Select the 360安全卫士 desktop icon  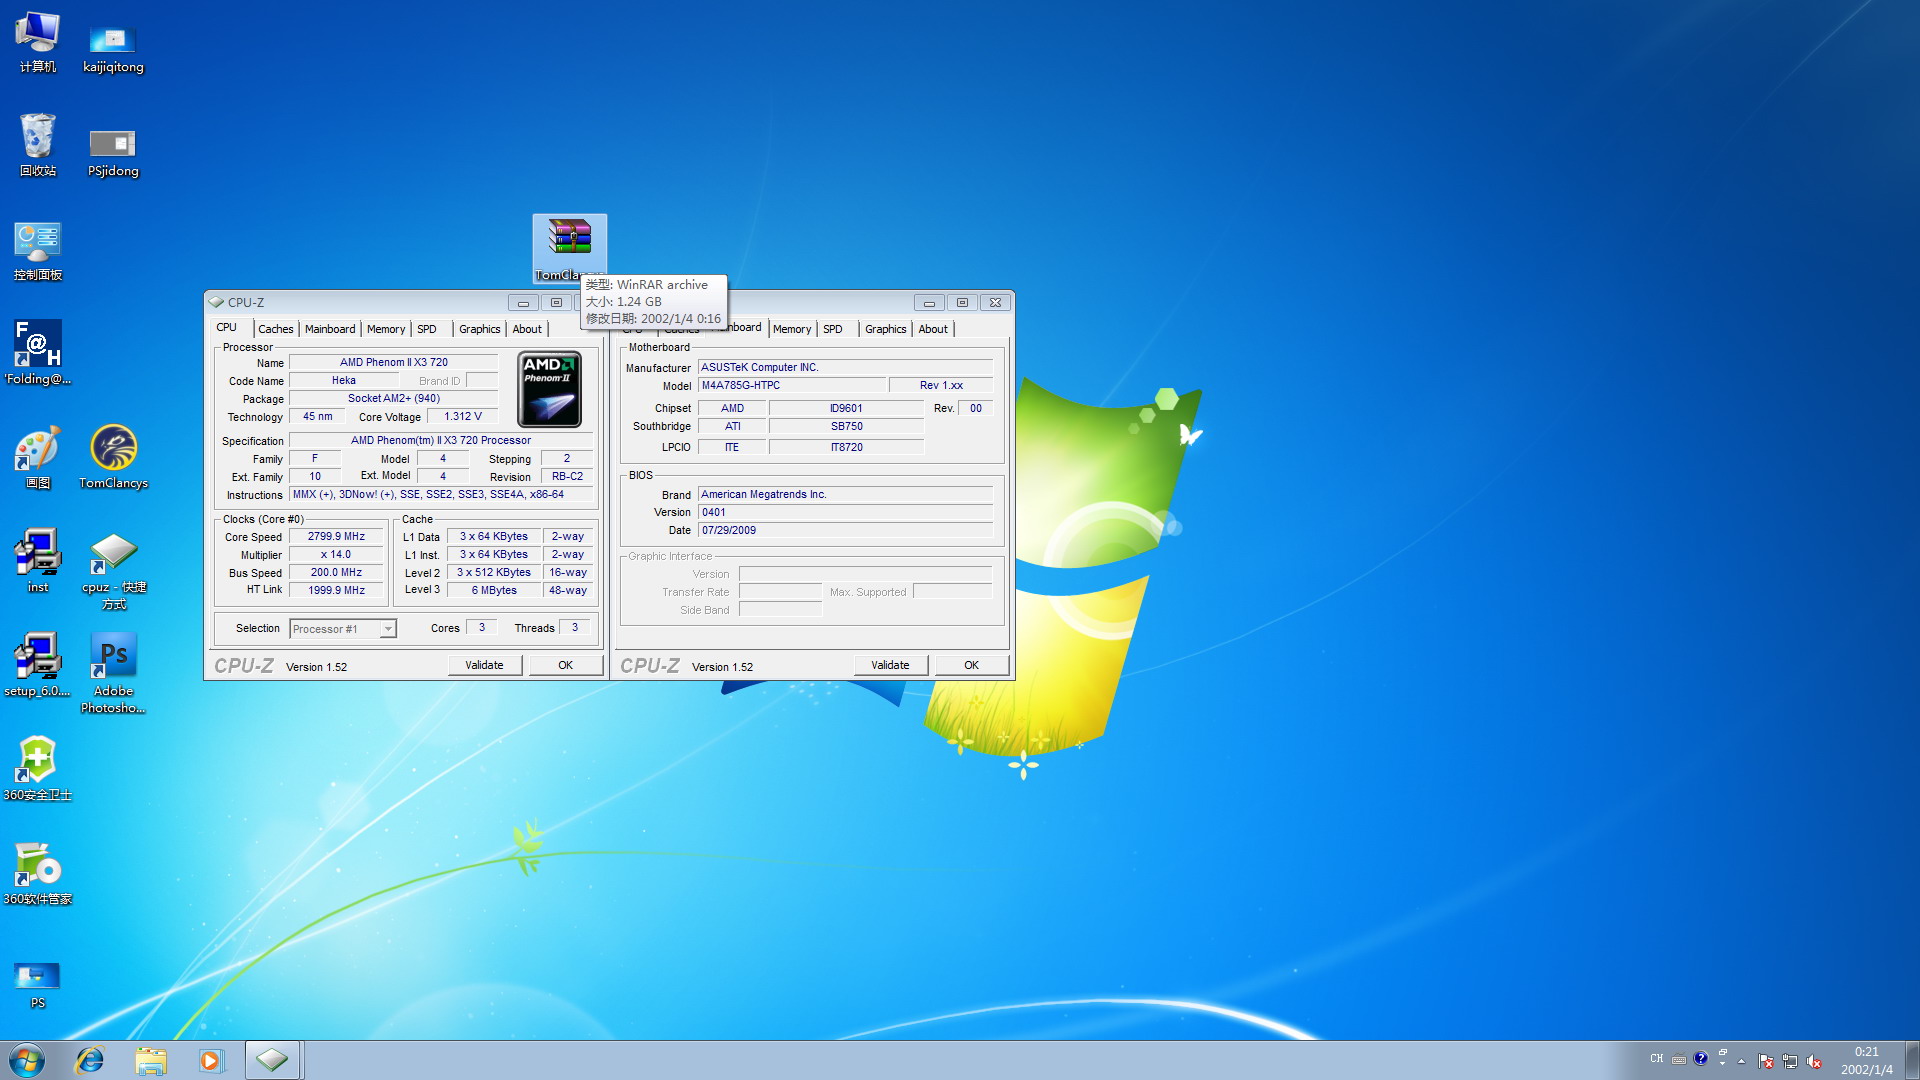click(38, 761)
